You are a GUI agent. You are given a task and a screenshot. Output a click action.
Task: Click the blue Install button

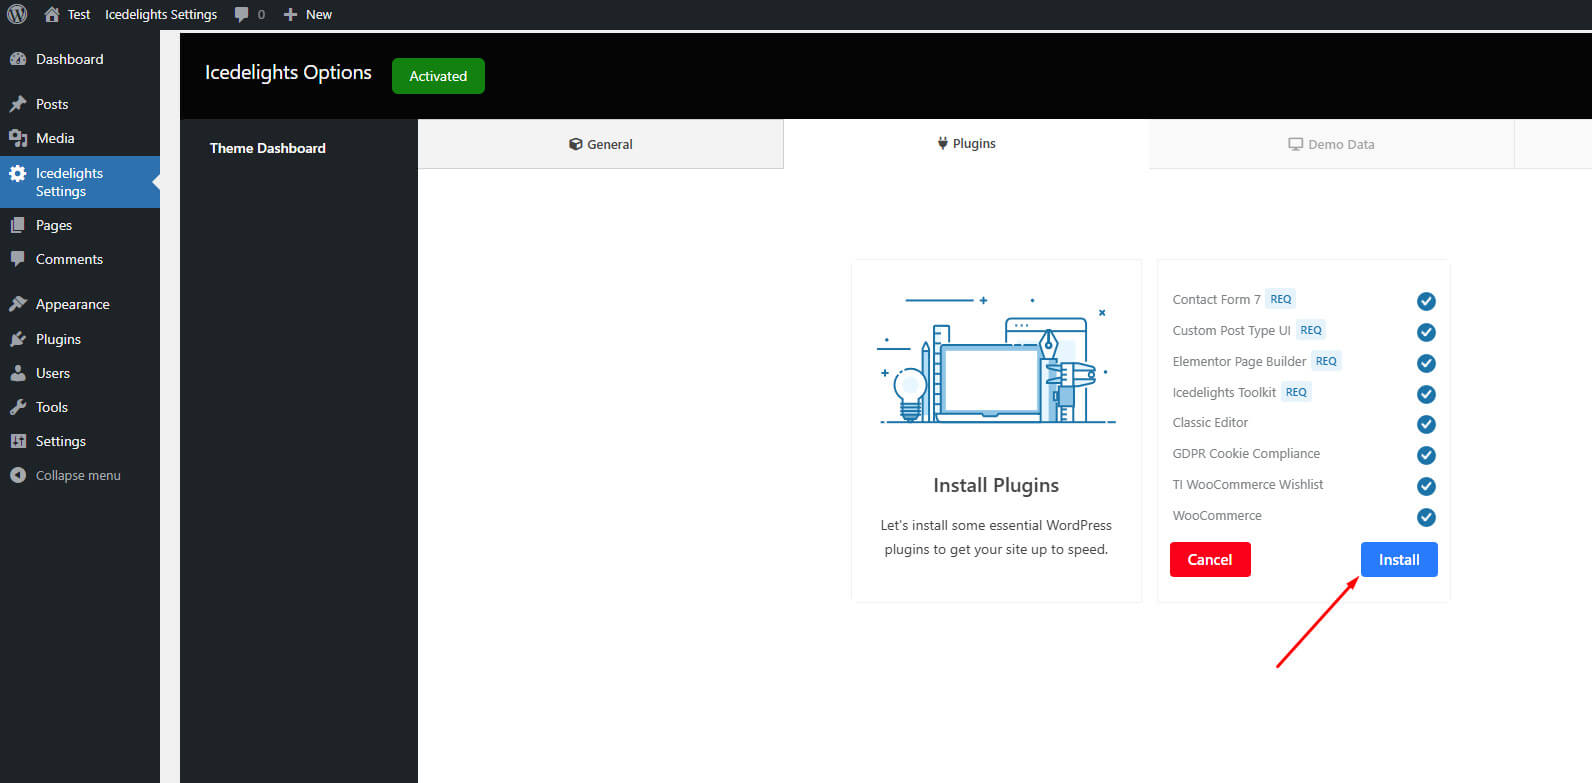[1399, 559]
